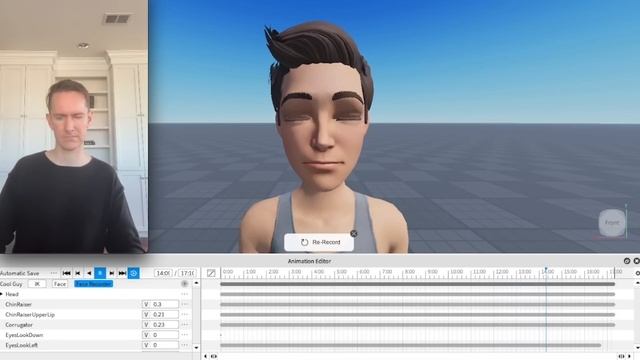Jump to the last keyframe

[x=122, y=273]
